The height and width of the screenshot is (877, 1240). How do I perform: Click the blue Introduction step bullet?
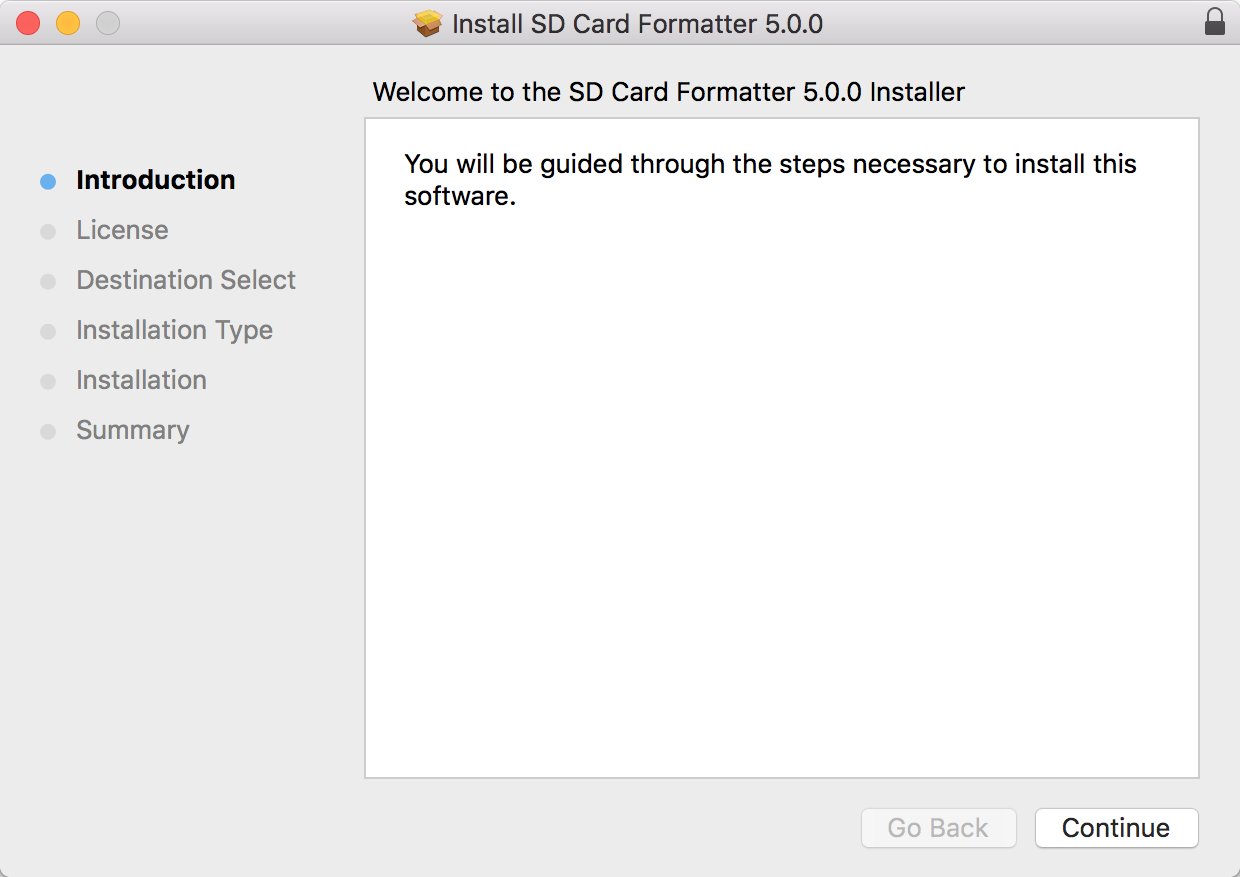tap(48, 182)
